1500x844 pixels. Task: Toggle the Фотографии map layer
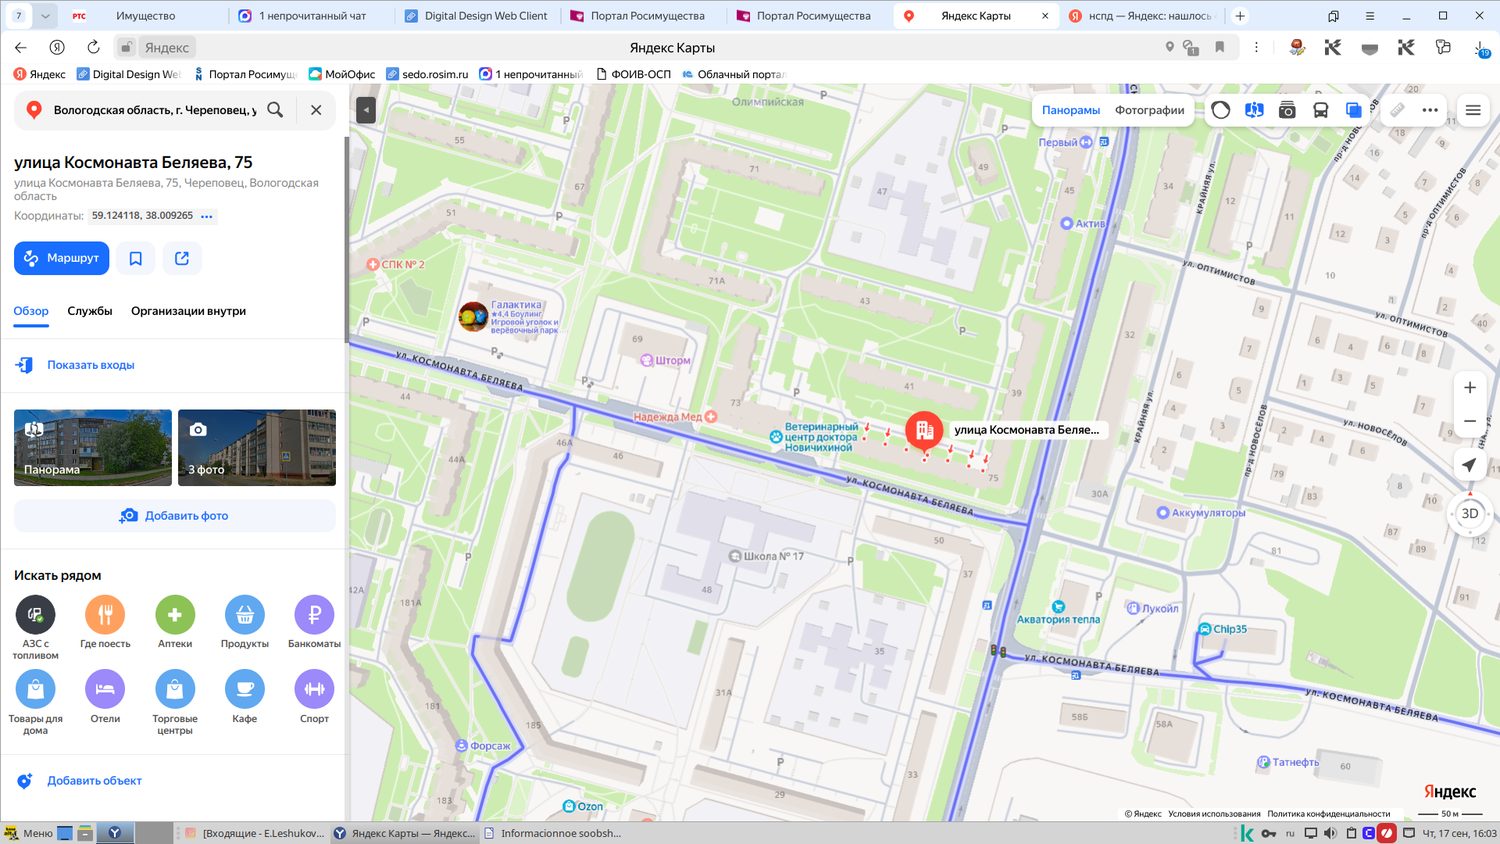tap(1150, 110)
